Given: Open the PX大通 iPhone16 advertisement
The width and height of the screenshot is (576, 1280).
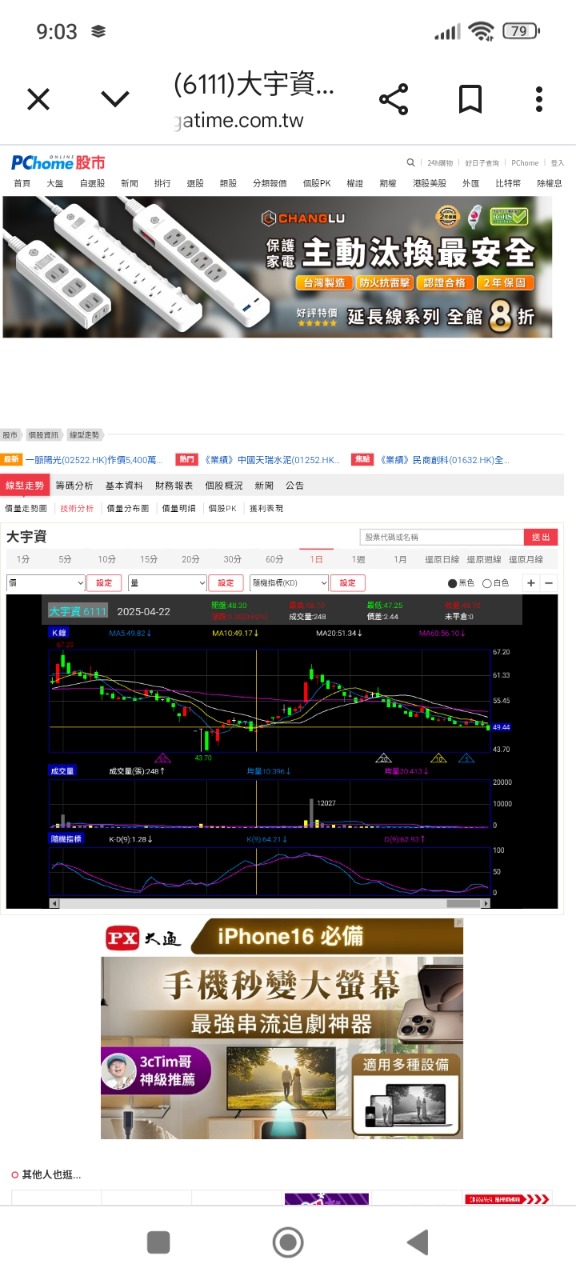Looking at the screenshot, I should (x=282, y=1028).
